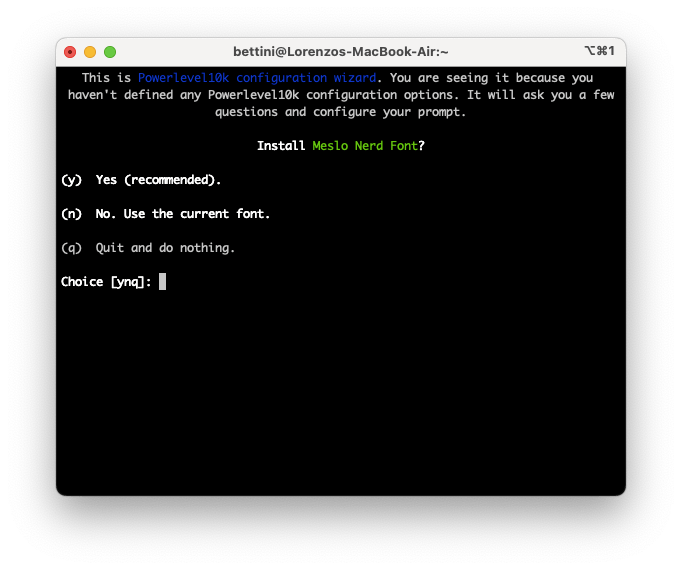682x570 pixels.
Task: Click the (y) Yes (recommended) option
Action: (x=141, y=180)
